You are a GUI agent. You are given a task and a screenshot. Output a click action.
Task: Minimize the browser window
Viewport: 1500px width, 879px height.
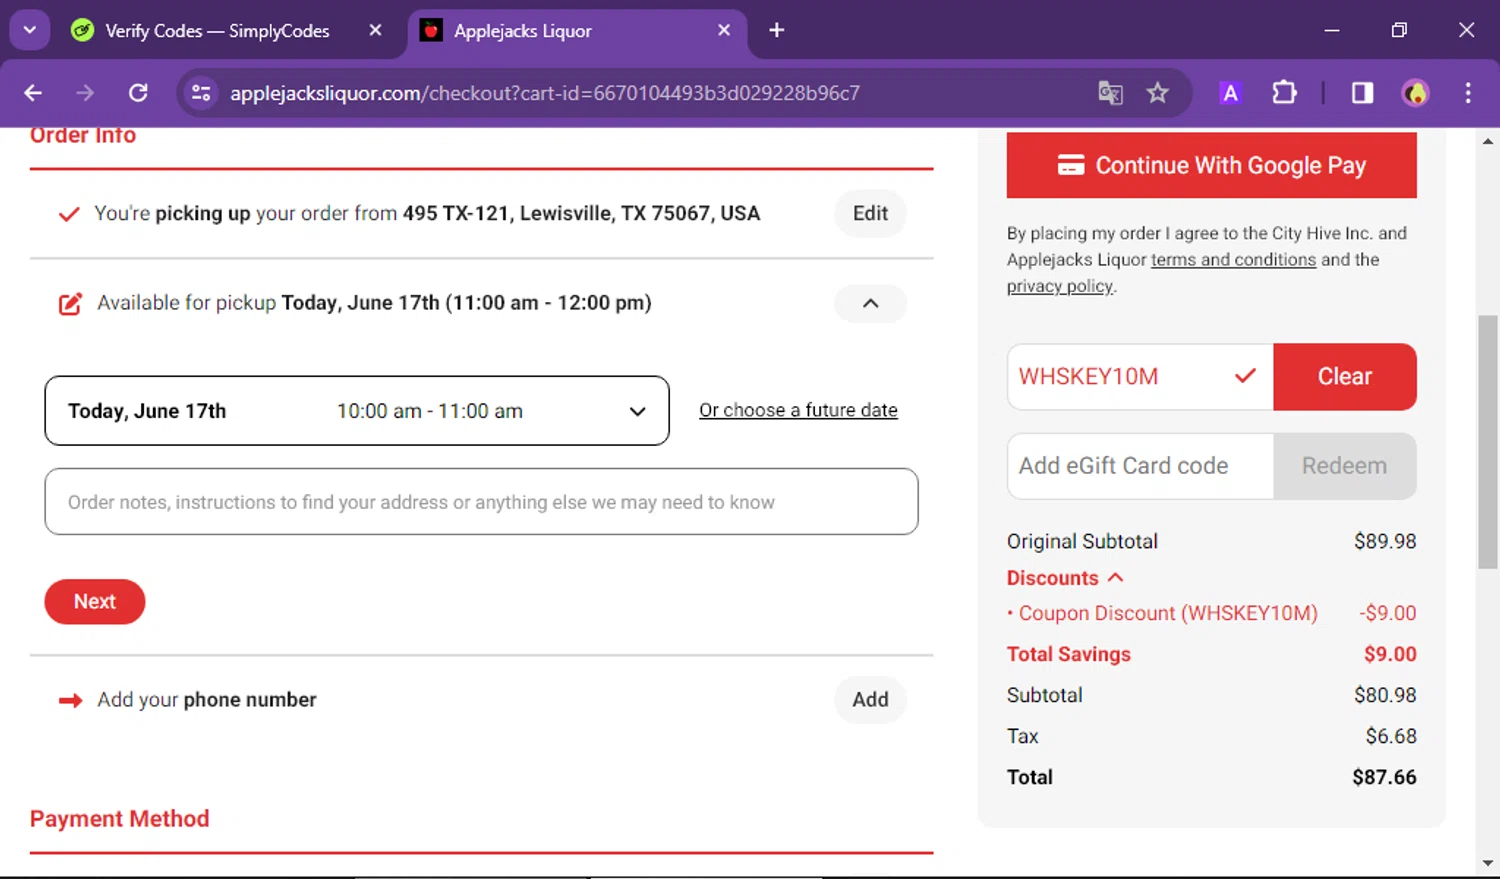tap(1332, 30)
